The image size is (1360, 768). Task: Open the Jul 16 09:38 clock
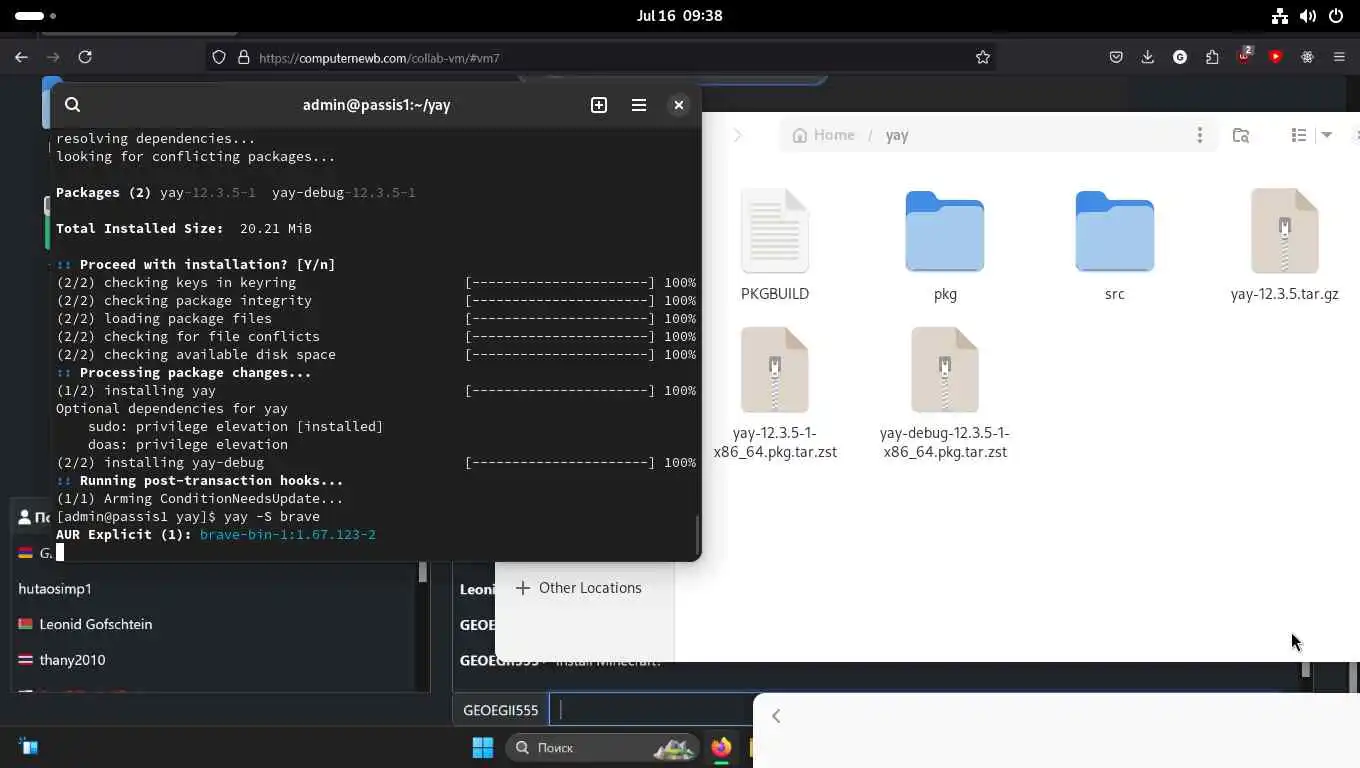[x=680, y=16]
